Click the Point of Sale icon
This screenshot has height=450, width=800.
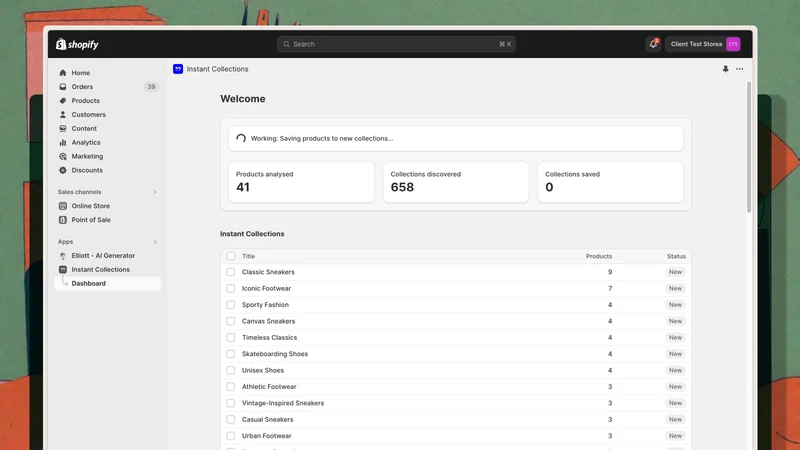coord(63,220)
